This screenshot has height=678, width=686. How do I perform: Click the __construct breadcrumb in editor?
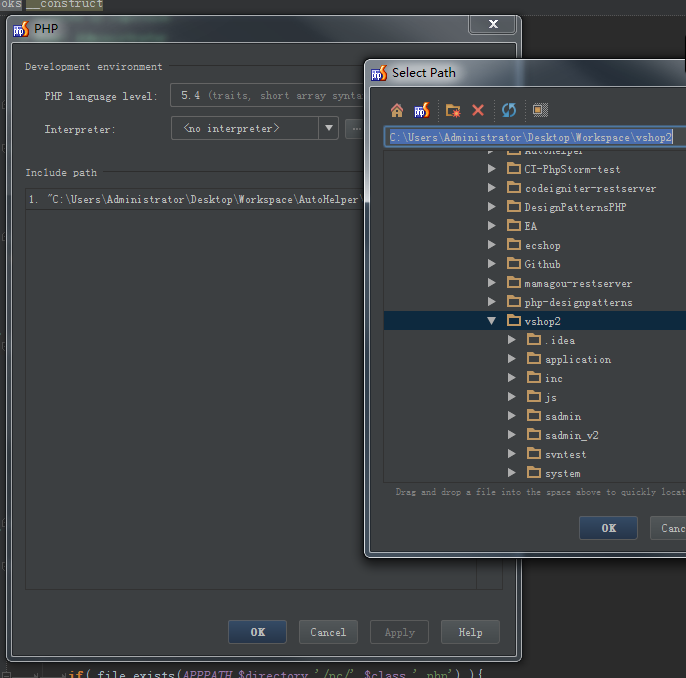[x=64, y=4]
